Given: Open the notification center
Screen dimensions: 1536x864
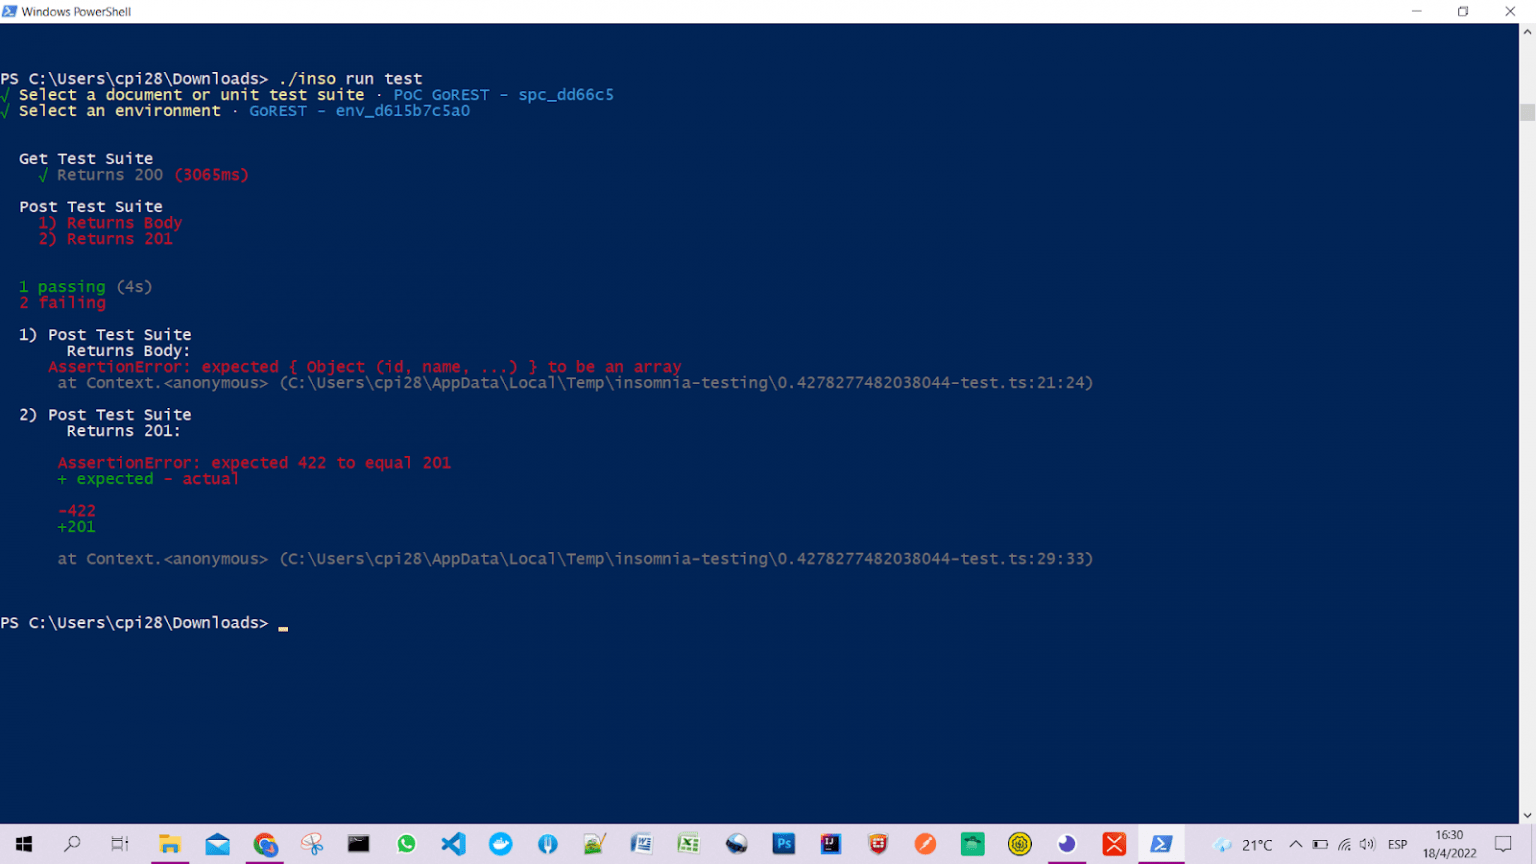Looking at the screenshot, I should (x=1503, y=845).
